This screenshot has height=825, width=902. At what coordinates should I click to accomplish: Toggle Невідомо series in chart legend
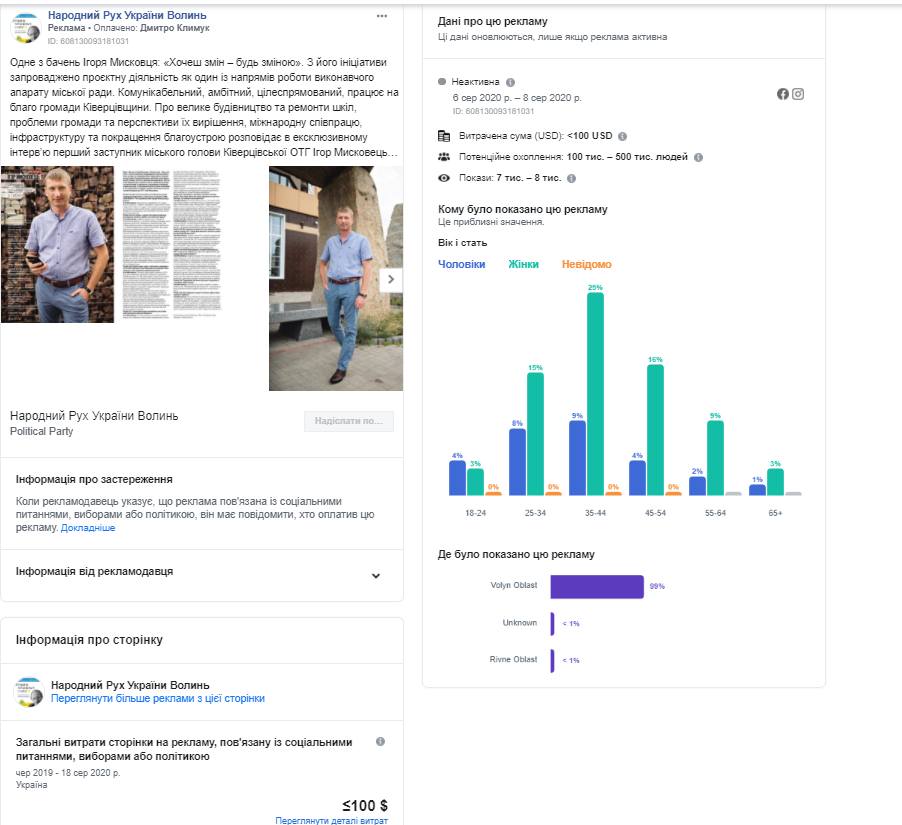(586, 264)
